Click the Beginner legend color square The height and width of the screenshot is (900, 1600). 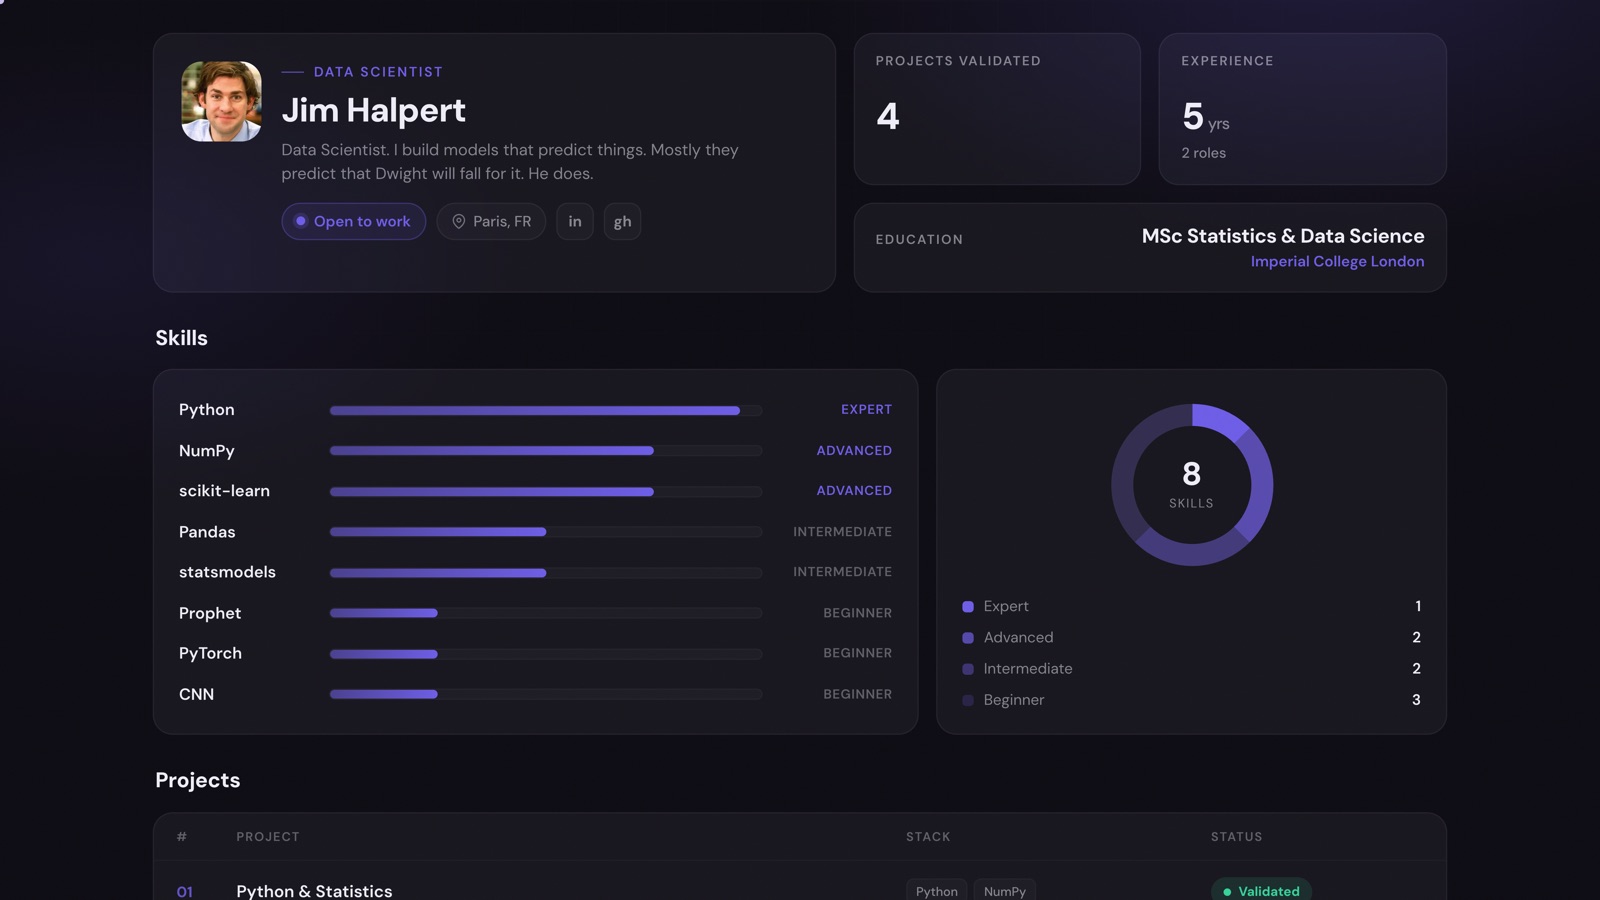pos(968,700)
